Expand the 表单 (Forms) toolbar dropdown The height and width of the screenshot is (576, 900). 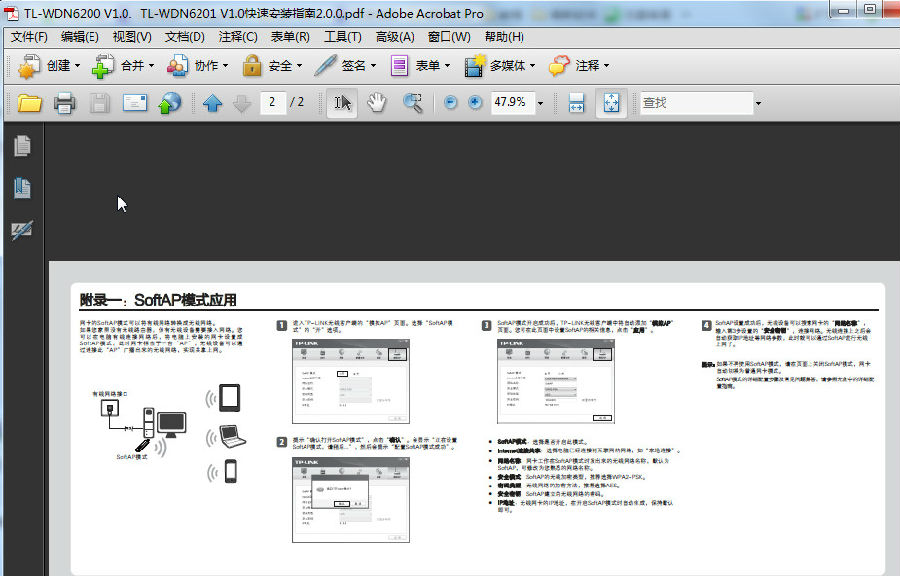point(447,66)
